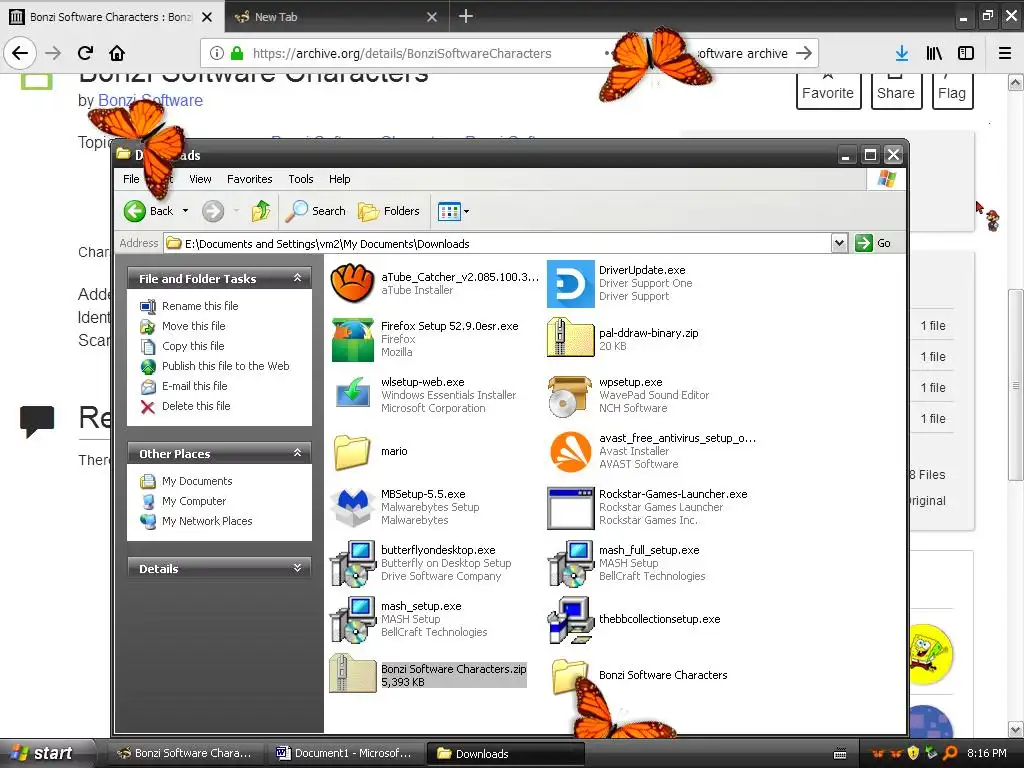Image resolution: width=1024 pixels, height=768 pixels.
Task: Open My Computer in Other Places
Action: point(194,501)
